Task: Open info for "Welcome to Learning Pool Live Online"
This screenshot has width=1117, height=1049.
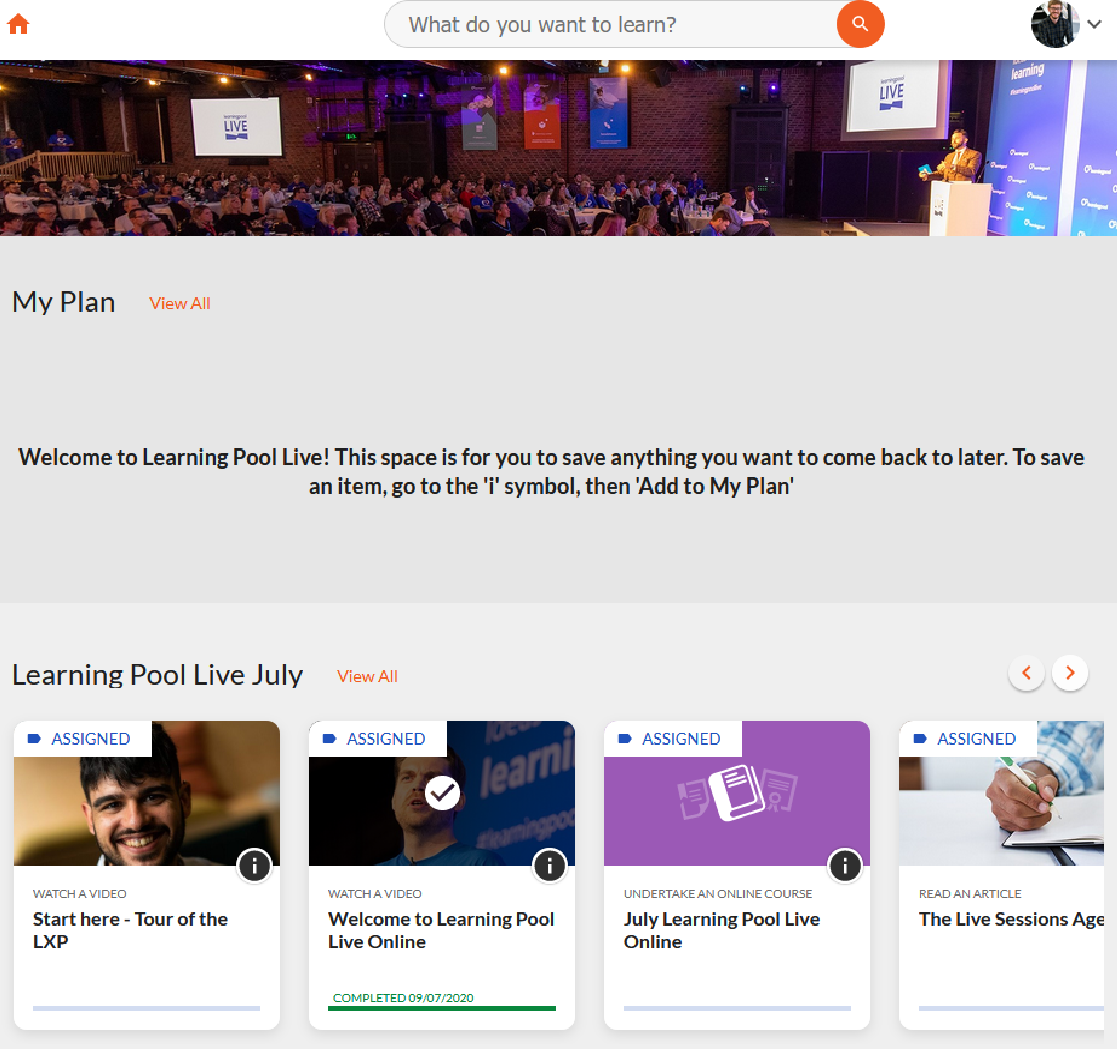Action: (549, 866)
